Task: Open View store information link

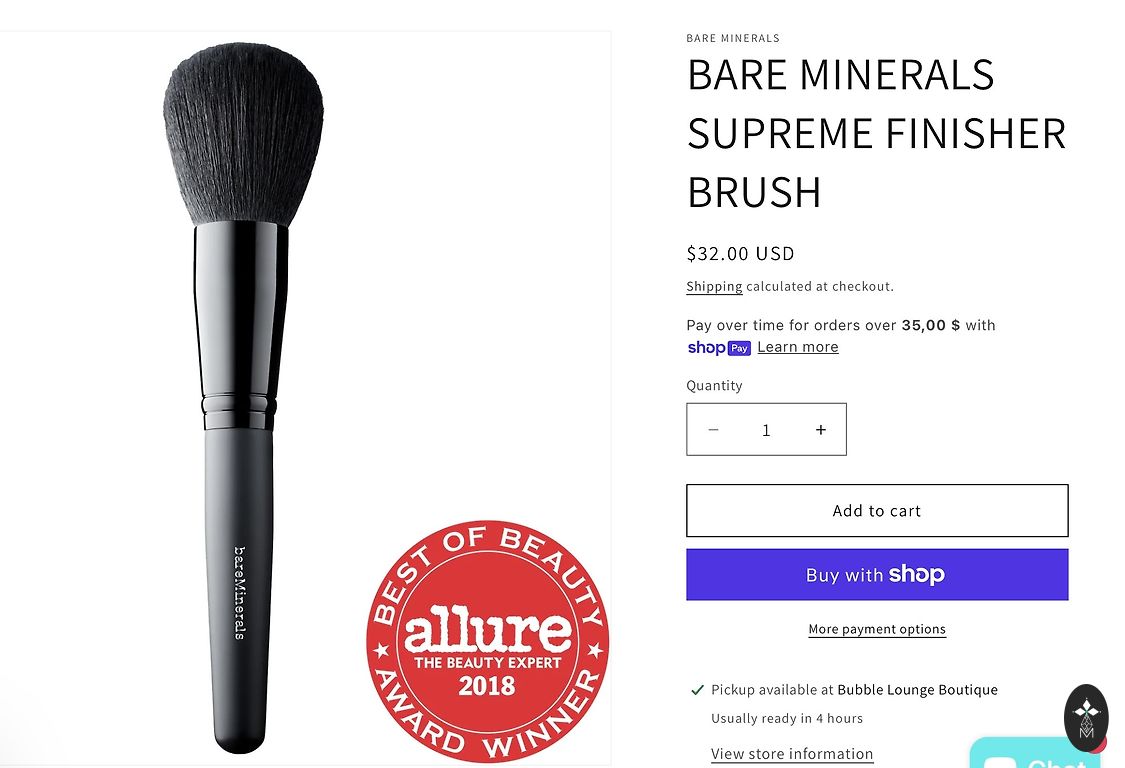Action: tap(792, 754)
